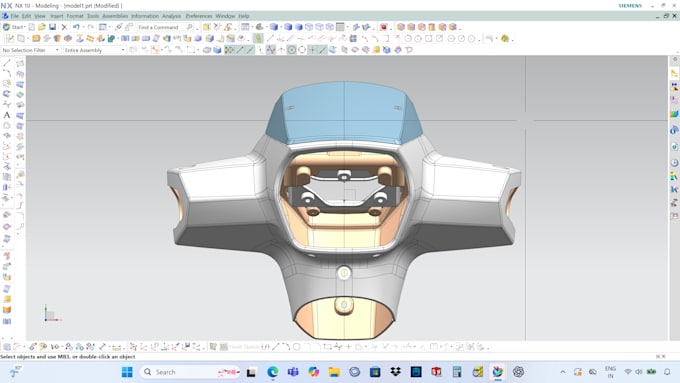
Task: Open the Internet Explorer tab on right sidebar
Action: click(674, 147)
